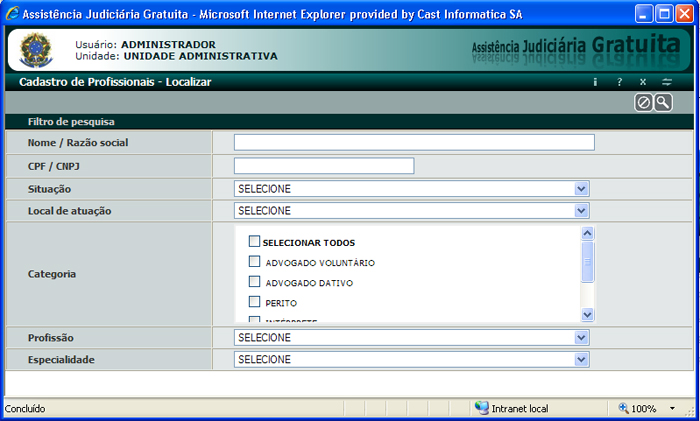Open the Profissão dropdown list
Viewport: 700px width, 421px height.
tap(582, 338)
